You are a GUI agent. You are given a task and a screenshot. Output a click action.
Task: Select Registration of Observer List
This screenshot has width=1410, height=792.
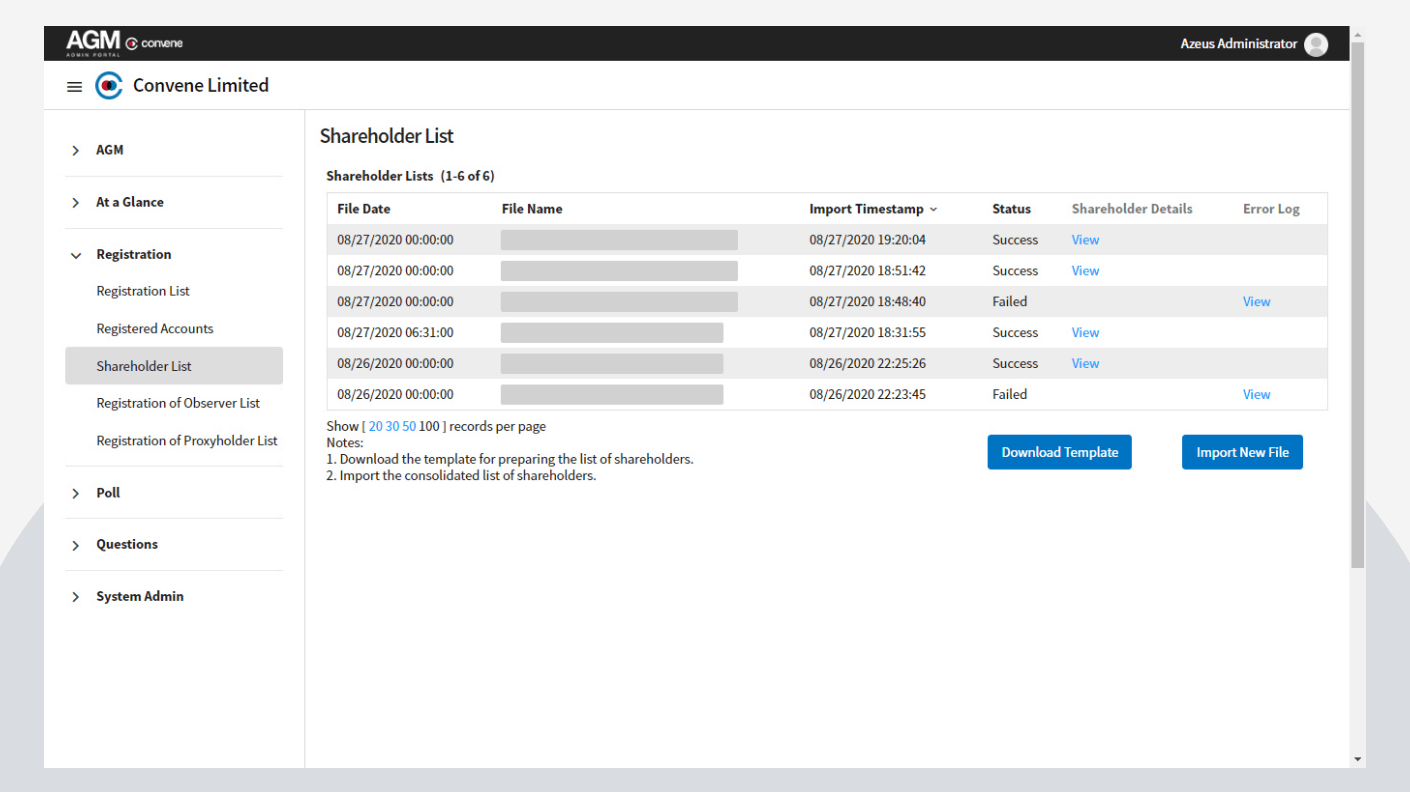coord(178,403)
